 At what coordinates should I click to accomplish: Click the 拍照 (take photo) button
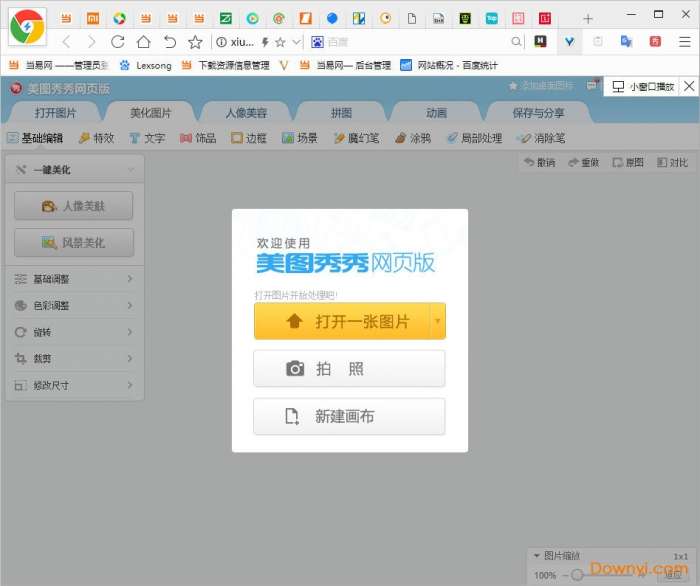pos(349,369)
